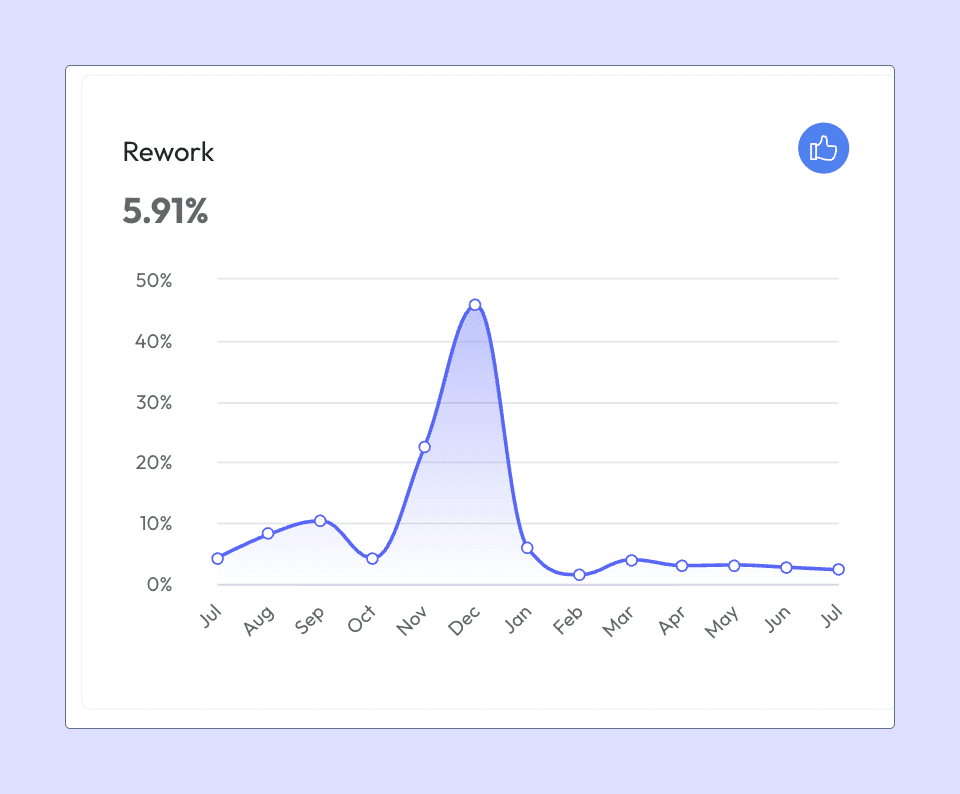
Task: Select the March data point
Action: click(631, 560)
